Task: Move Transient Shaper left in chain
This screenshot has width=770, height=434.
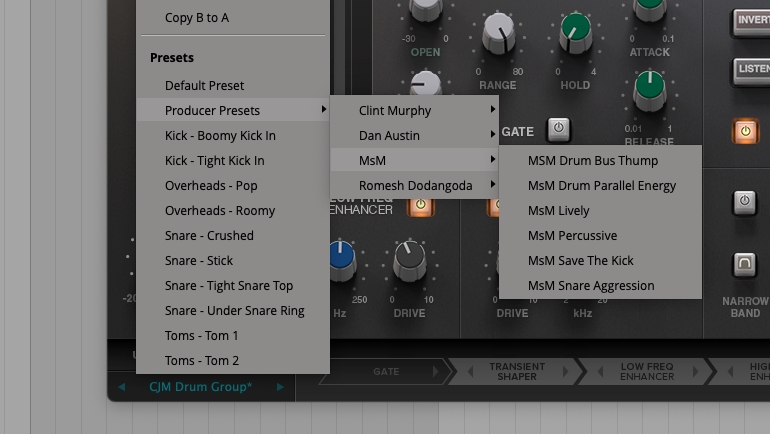Action: [x=470, y=372]
